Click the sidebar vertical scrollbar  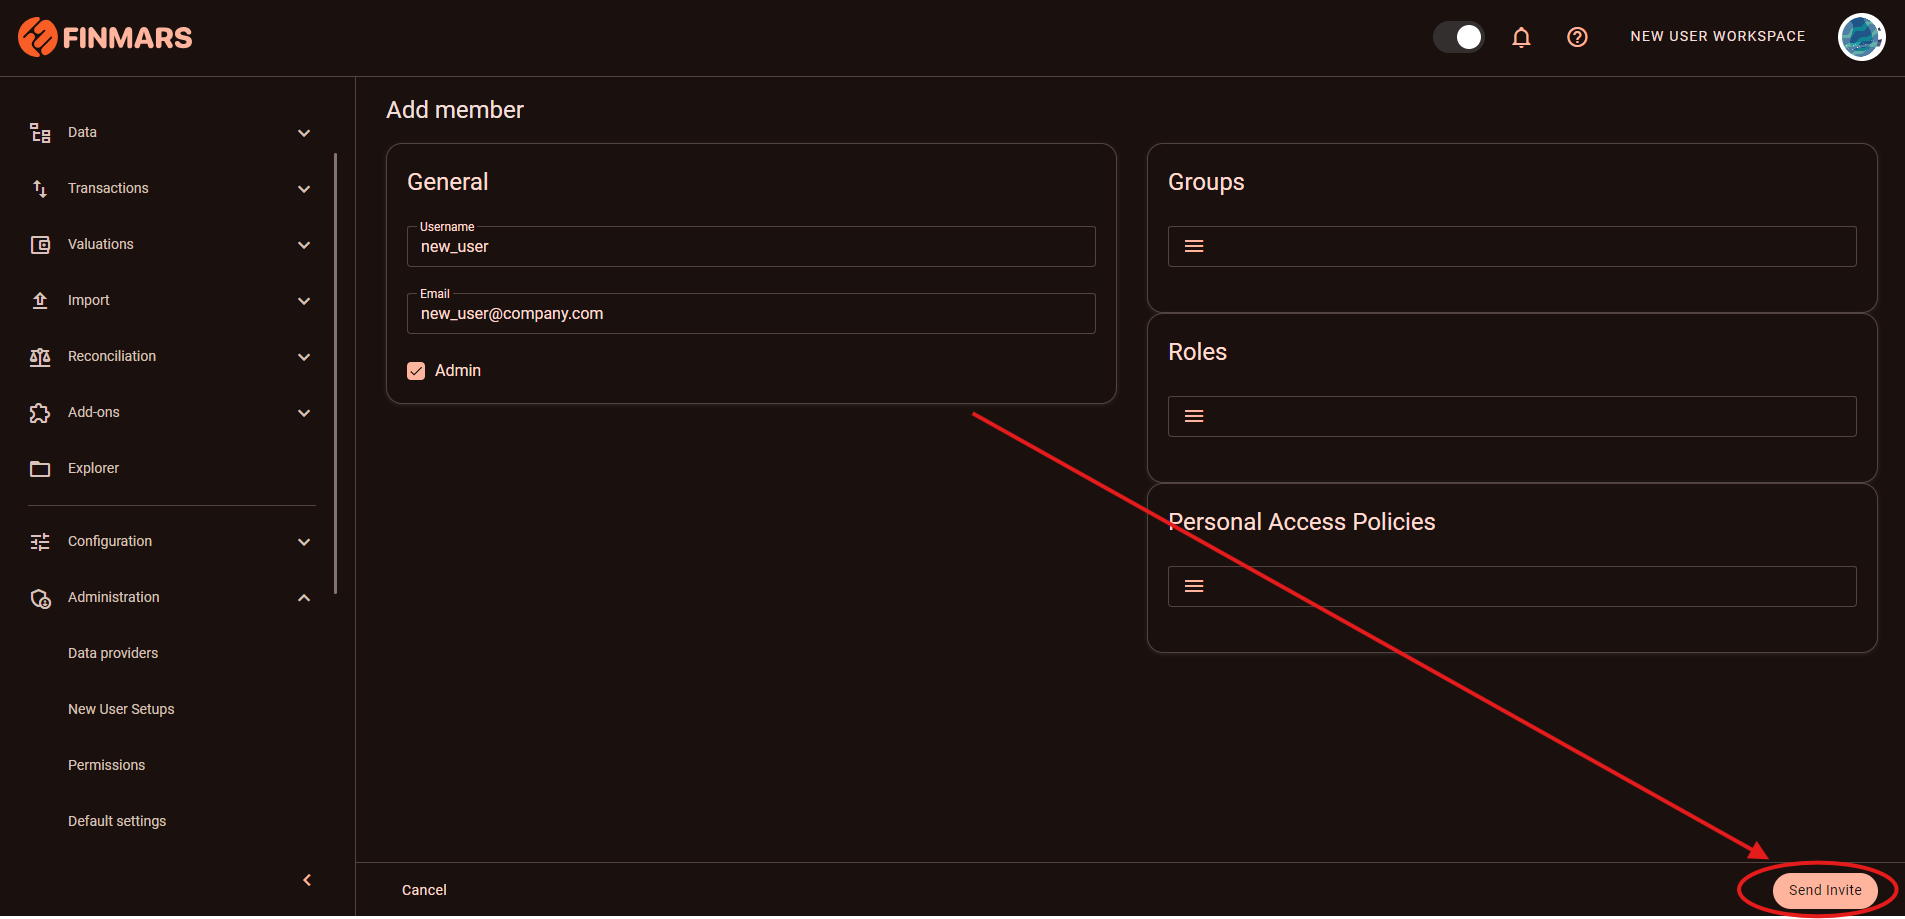pos(336,373)
